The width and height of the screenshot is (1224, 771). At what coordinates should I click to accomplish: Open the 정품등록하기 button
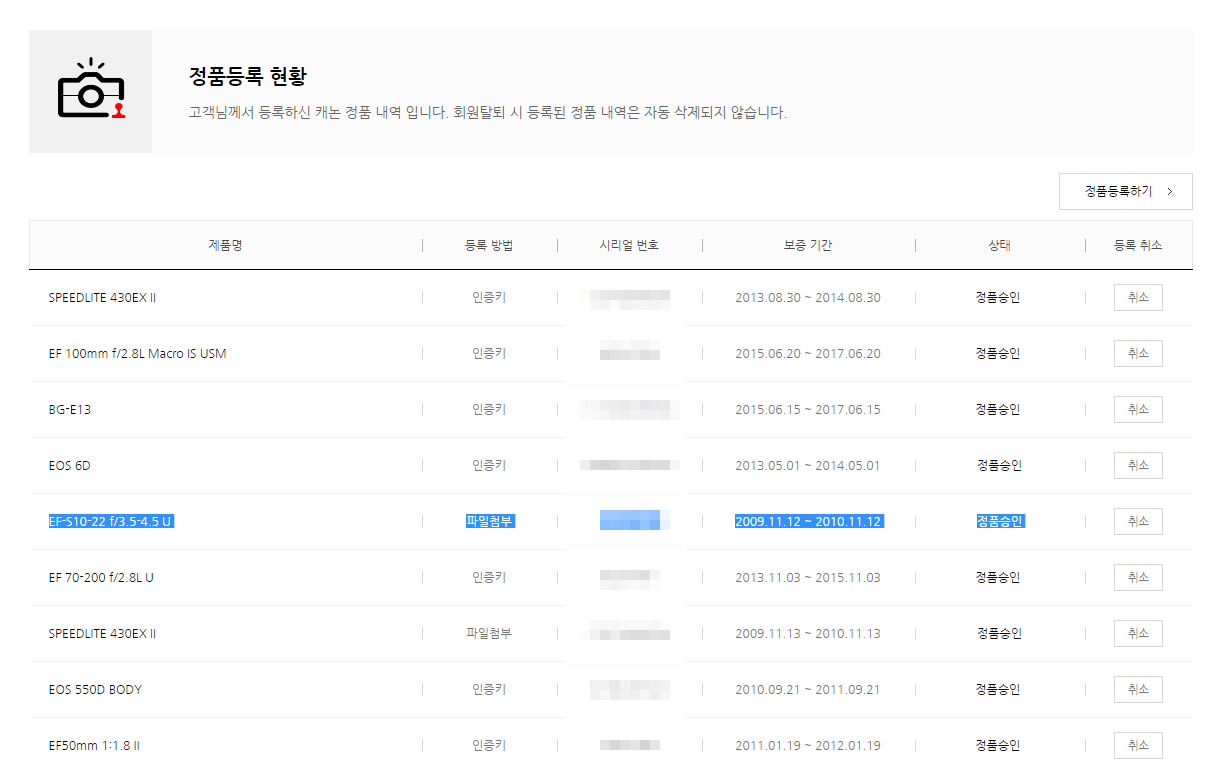[x=1125, y=191]
